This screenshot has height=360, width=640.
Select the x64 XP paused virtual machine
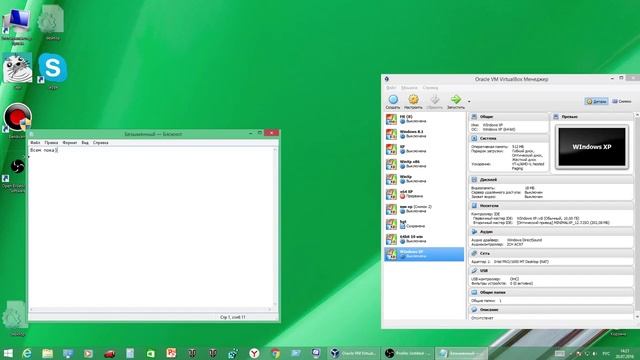[x=424, y=194]
